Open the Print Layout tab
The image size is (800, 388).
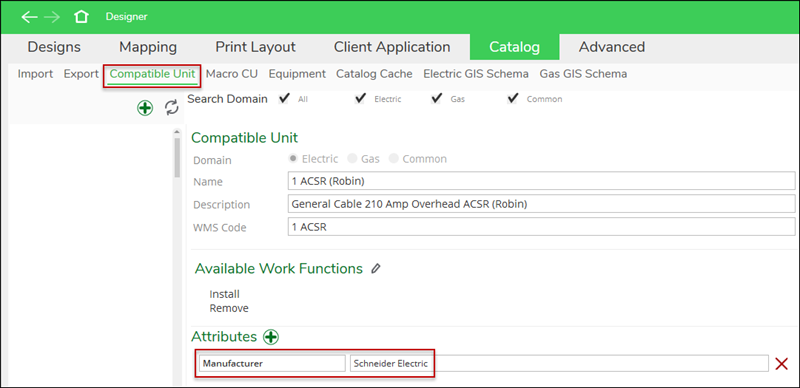(255, 47)
